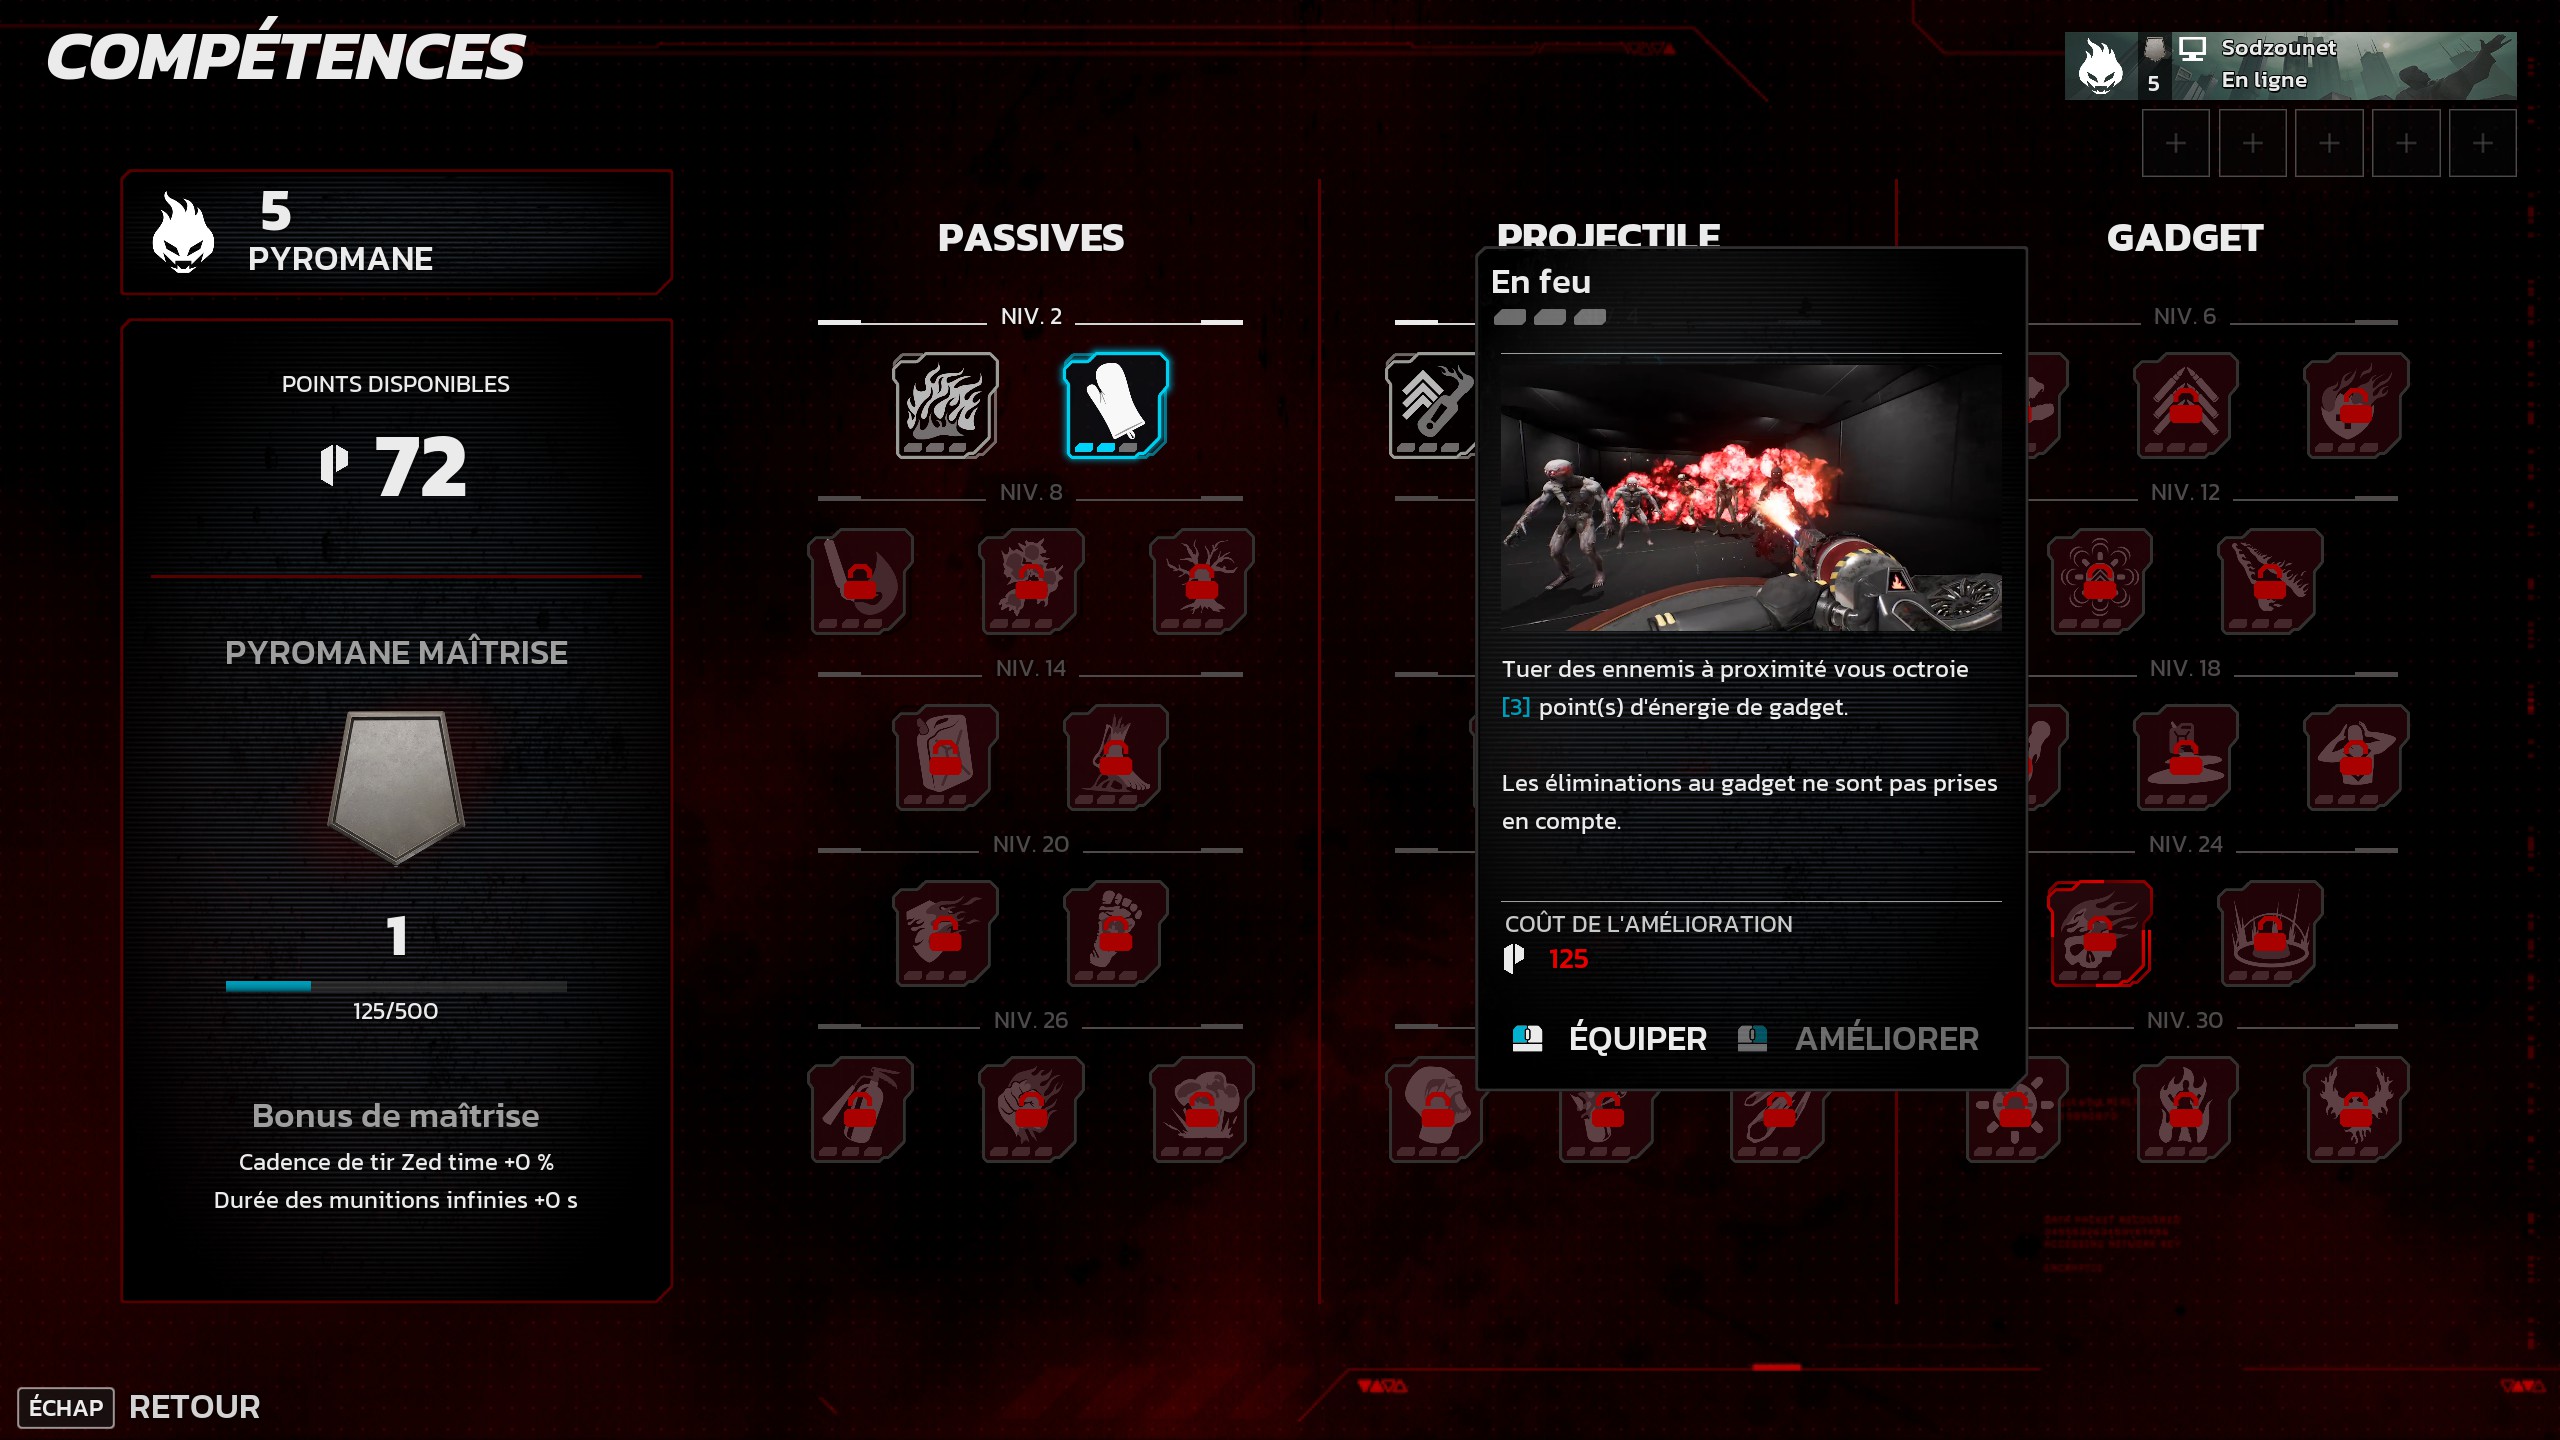
Task: Click the locked footprint skill at NIV. 20
Action: coord(1115,933)
